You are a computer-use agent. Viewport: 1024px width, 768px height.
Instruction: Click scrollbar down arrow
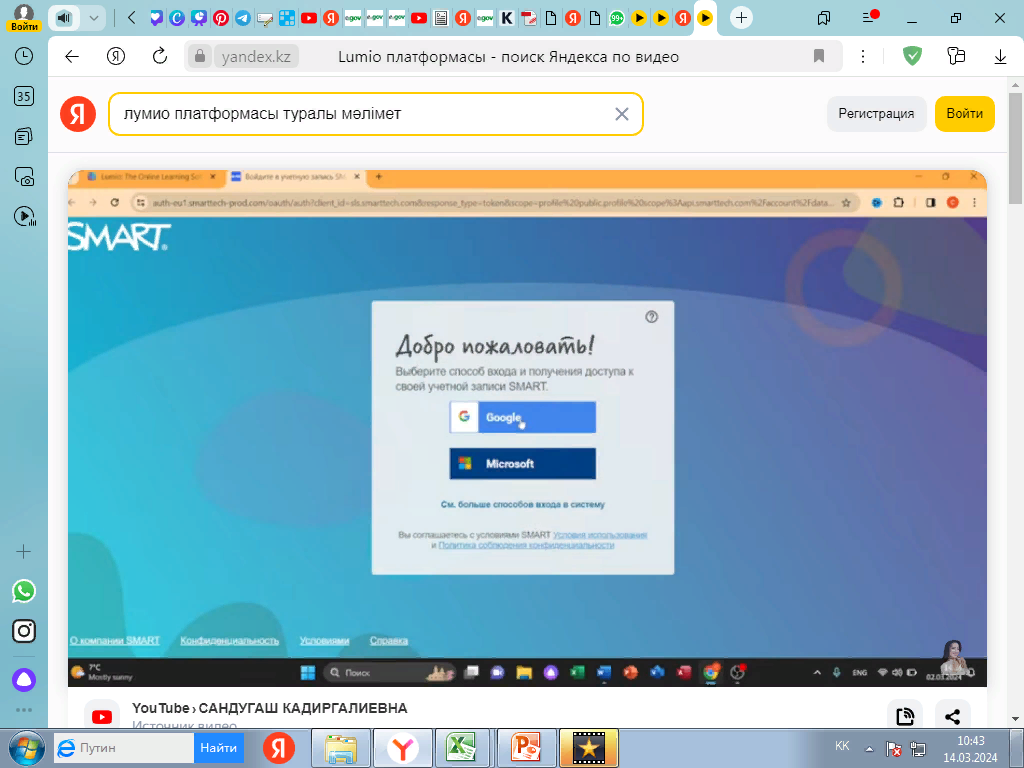(x=1015, y=719)
